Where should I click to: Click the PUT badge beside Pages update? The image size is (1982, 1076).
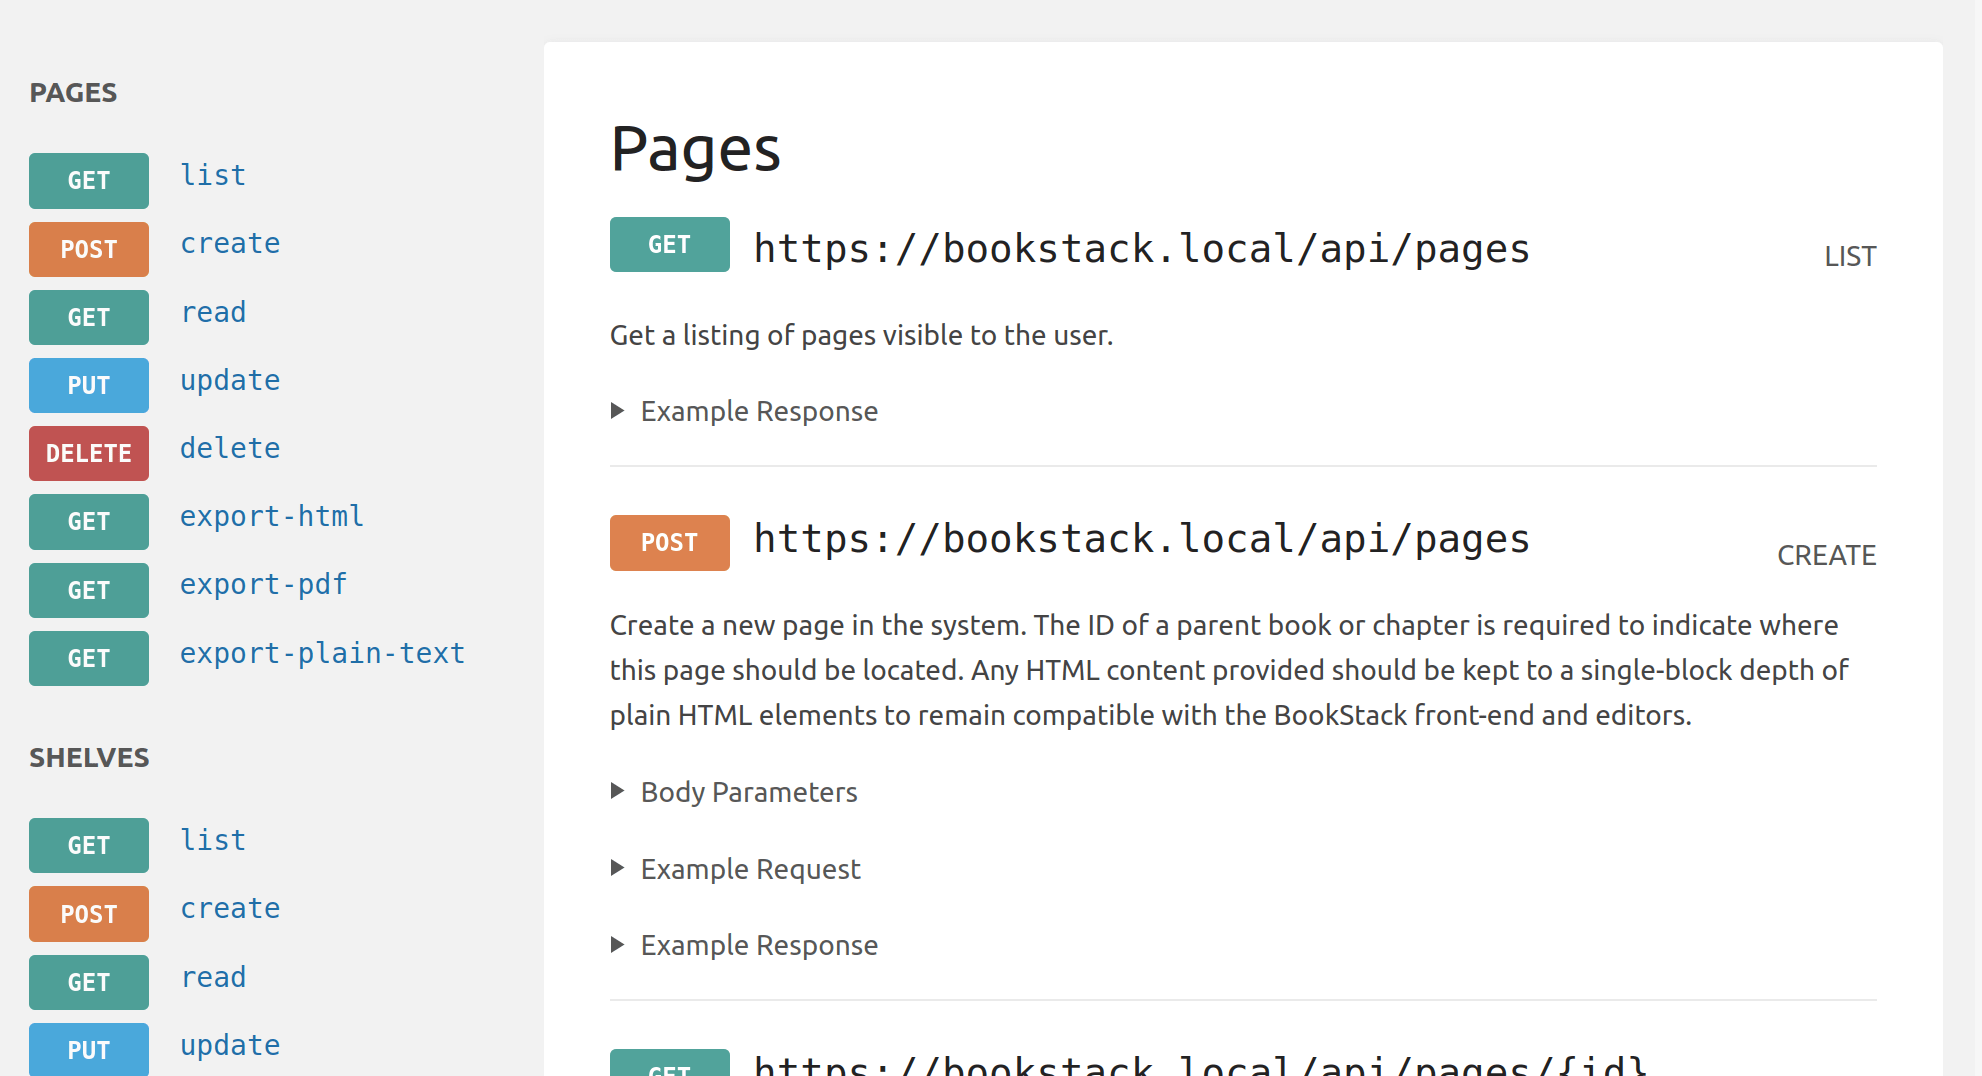pyautogui.click(x=89, y=385)
